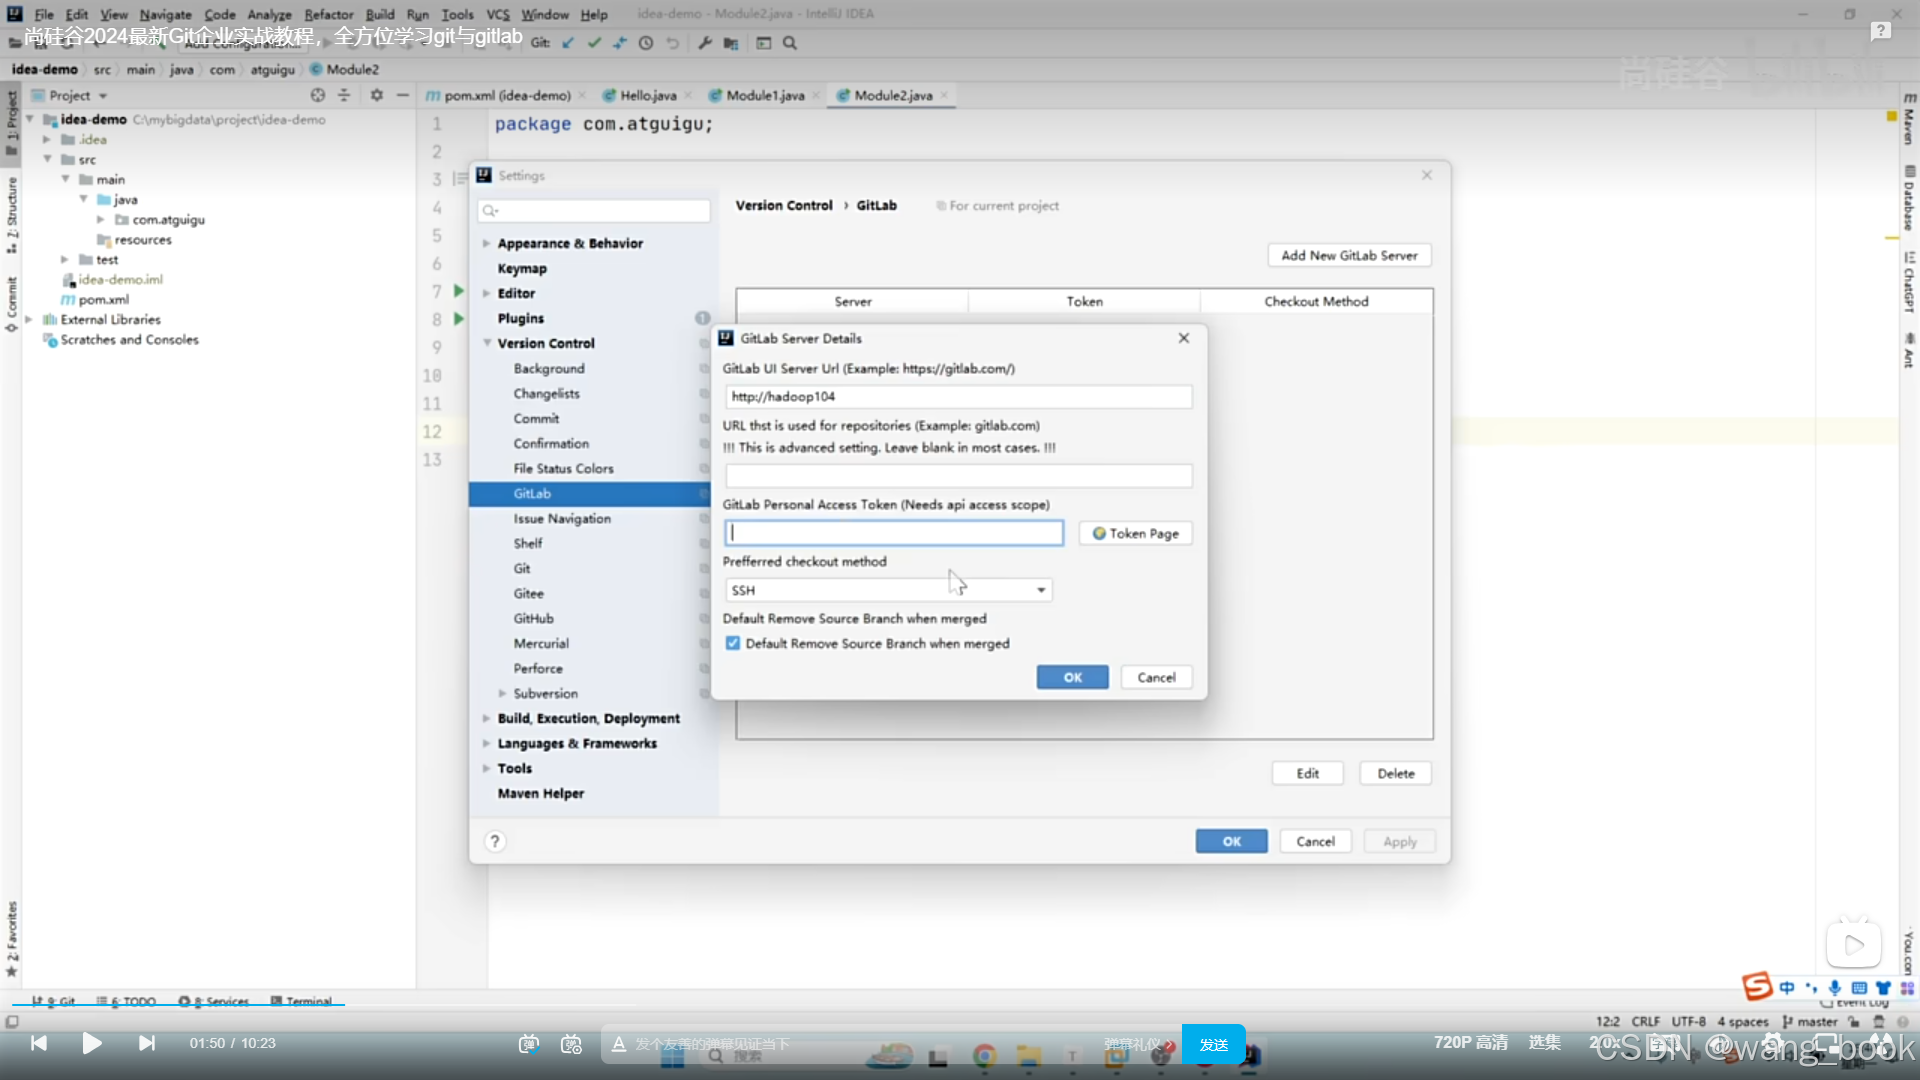The image size is (1920, 1080).
Task: Open the ChatGPT tool window stripe
Action: (1909, 282)
